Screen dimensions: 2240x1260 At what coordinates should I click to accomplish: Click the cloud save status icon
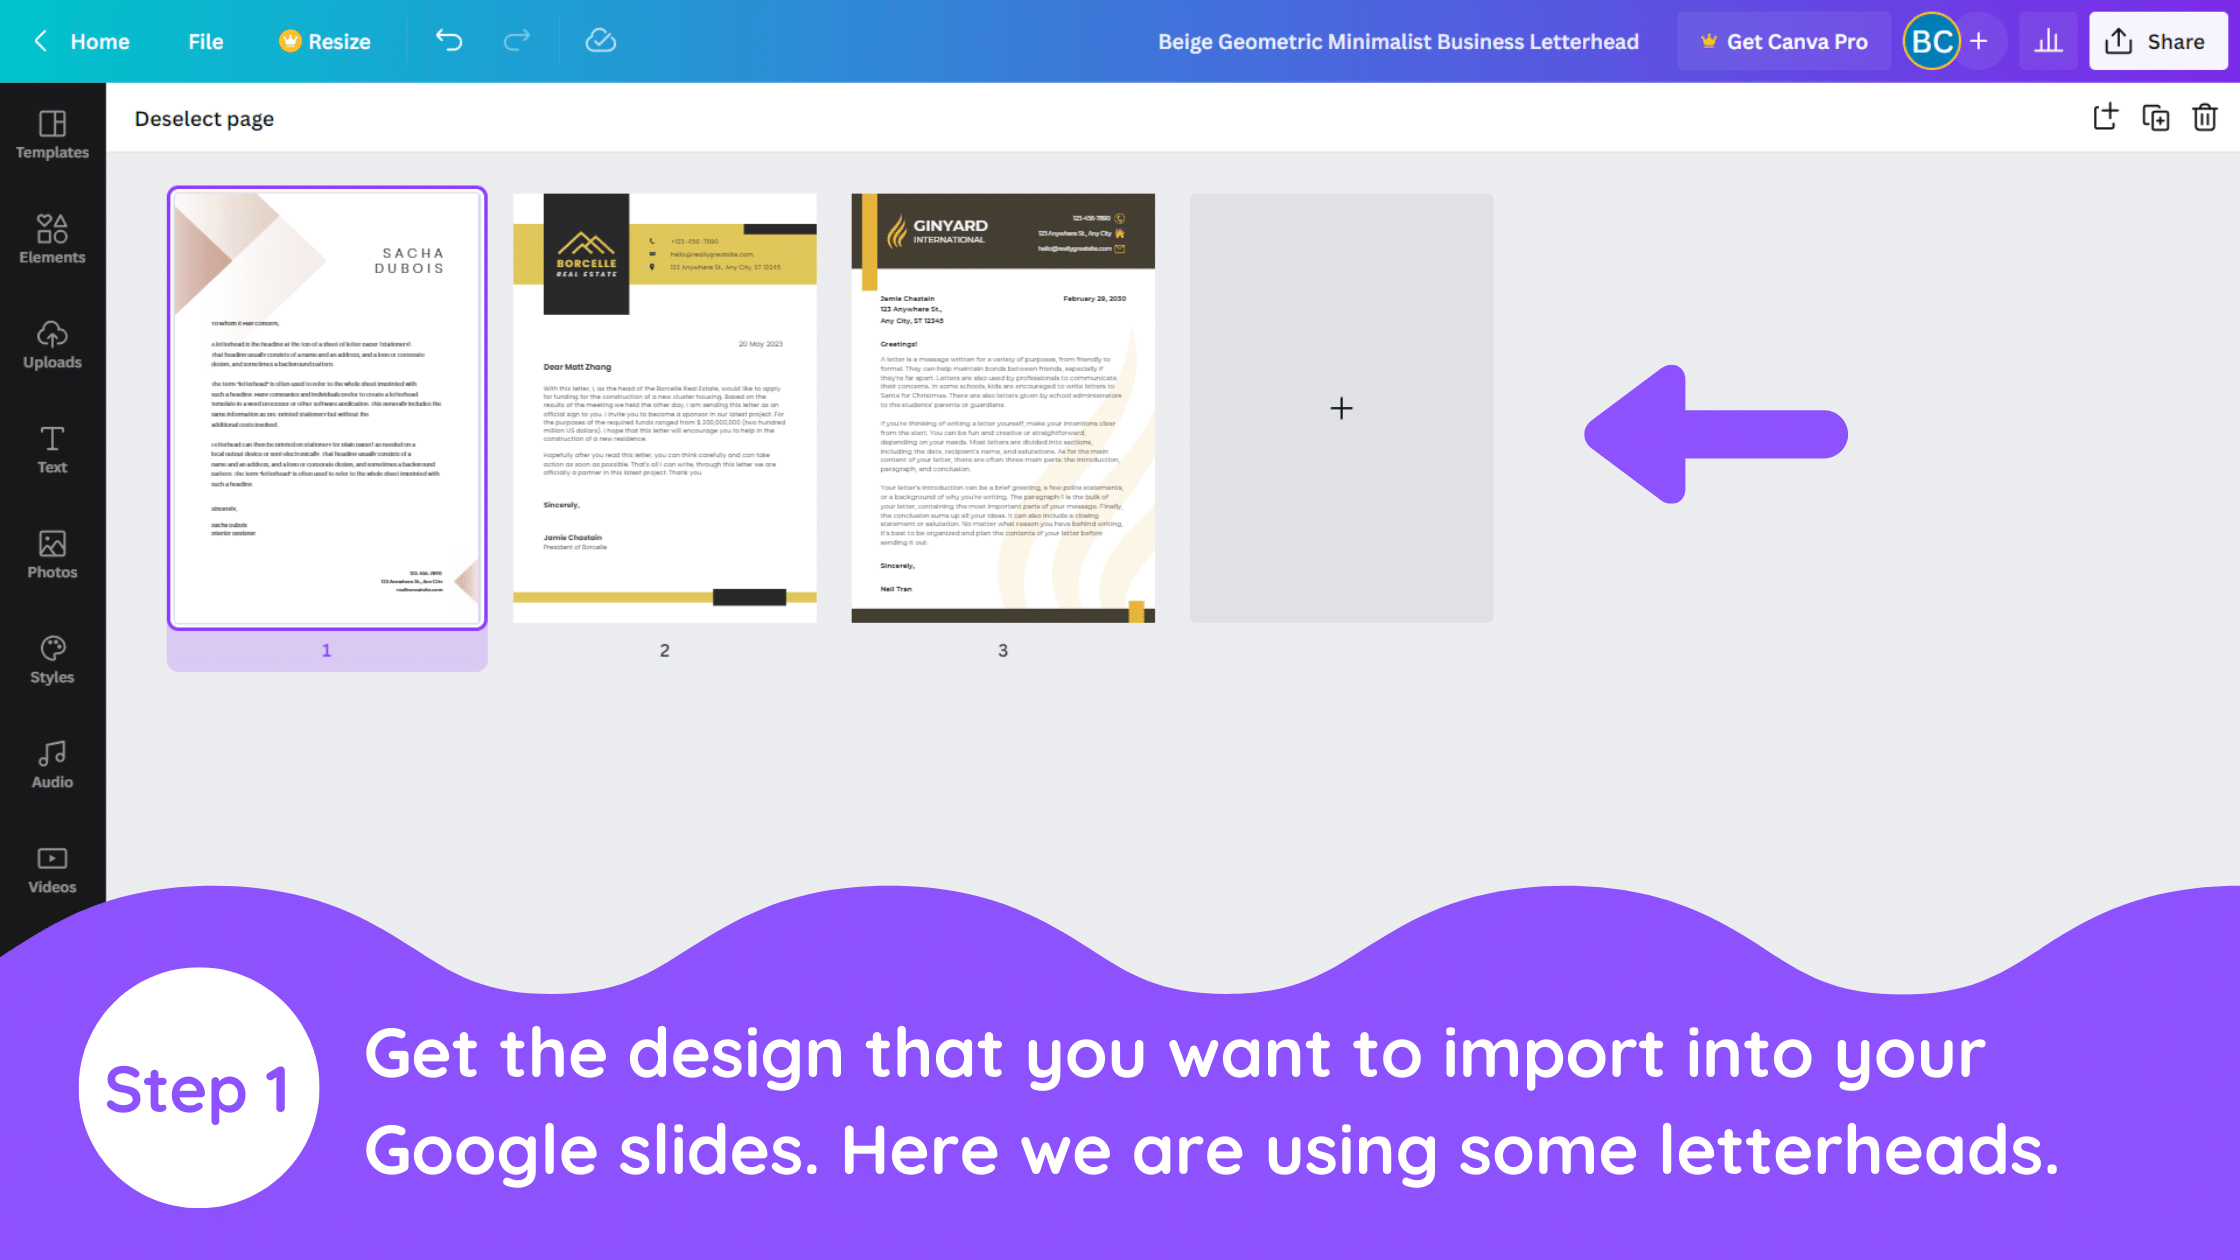600,42
